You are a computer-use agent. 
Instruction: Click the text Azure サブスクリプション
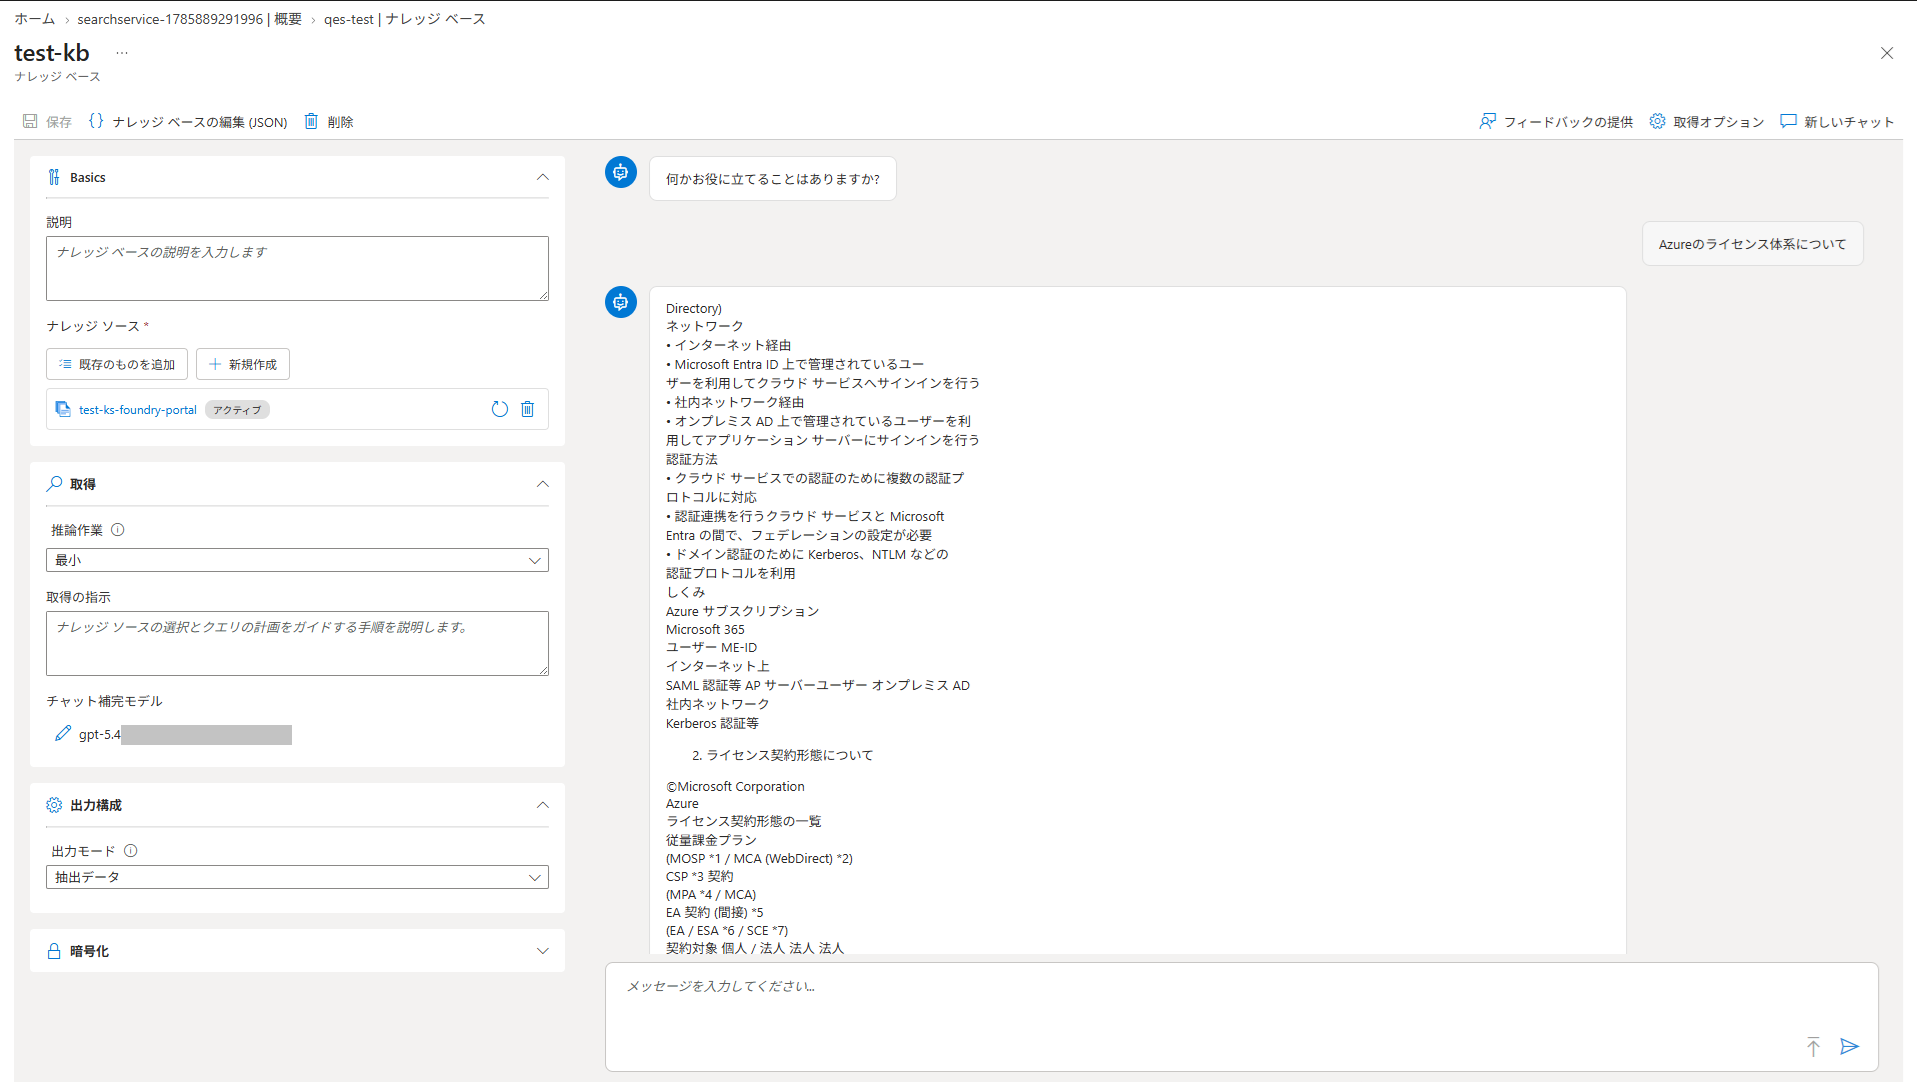[742, 611]
